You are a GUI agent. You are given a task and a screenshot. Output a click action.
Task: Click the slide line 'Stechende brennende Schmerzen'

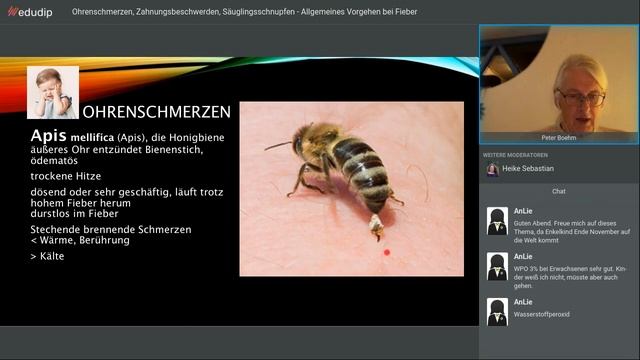click(111, 229)
